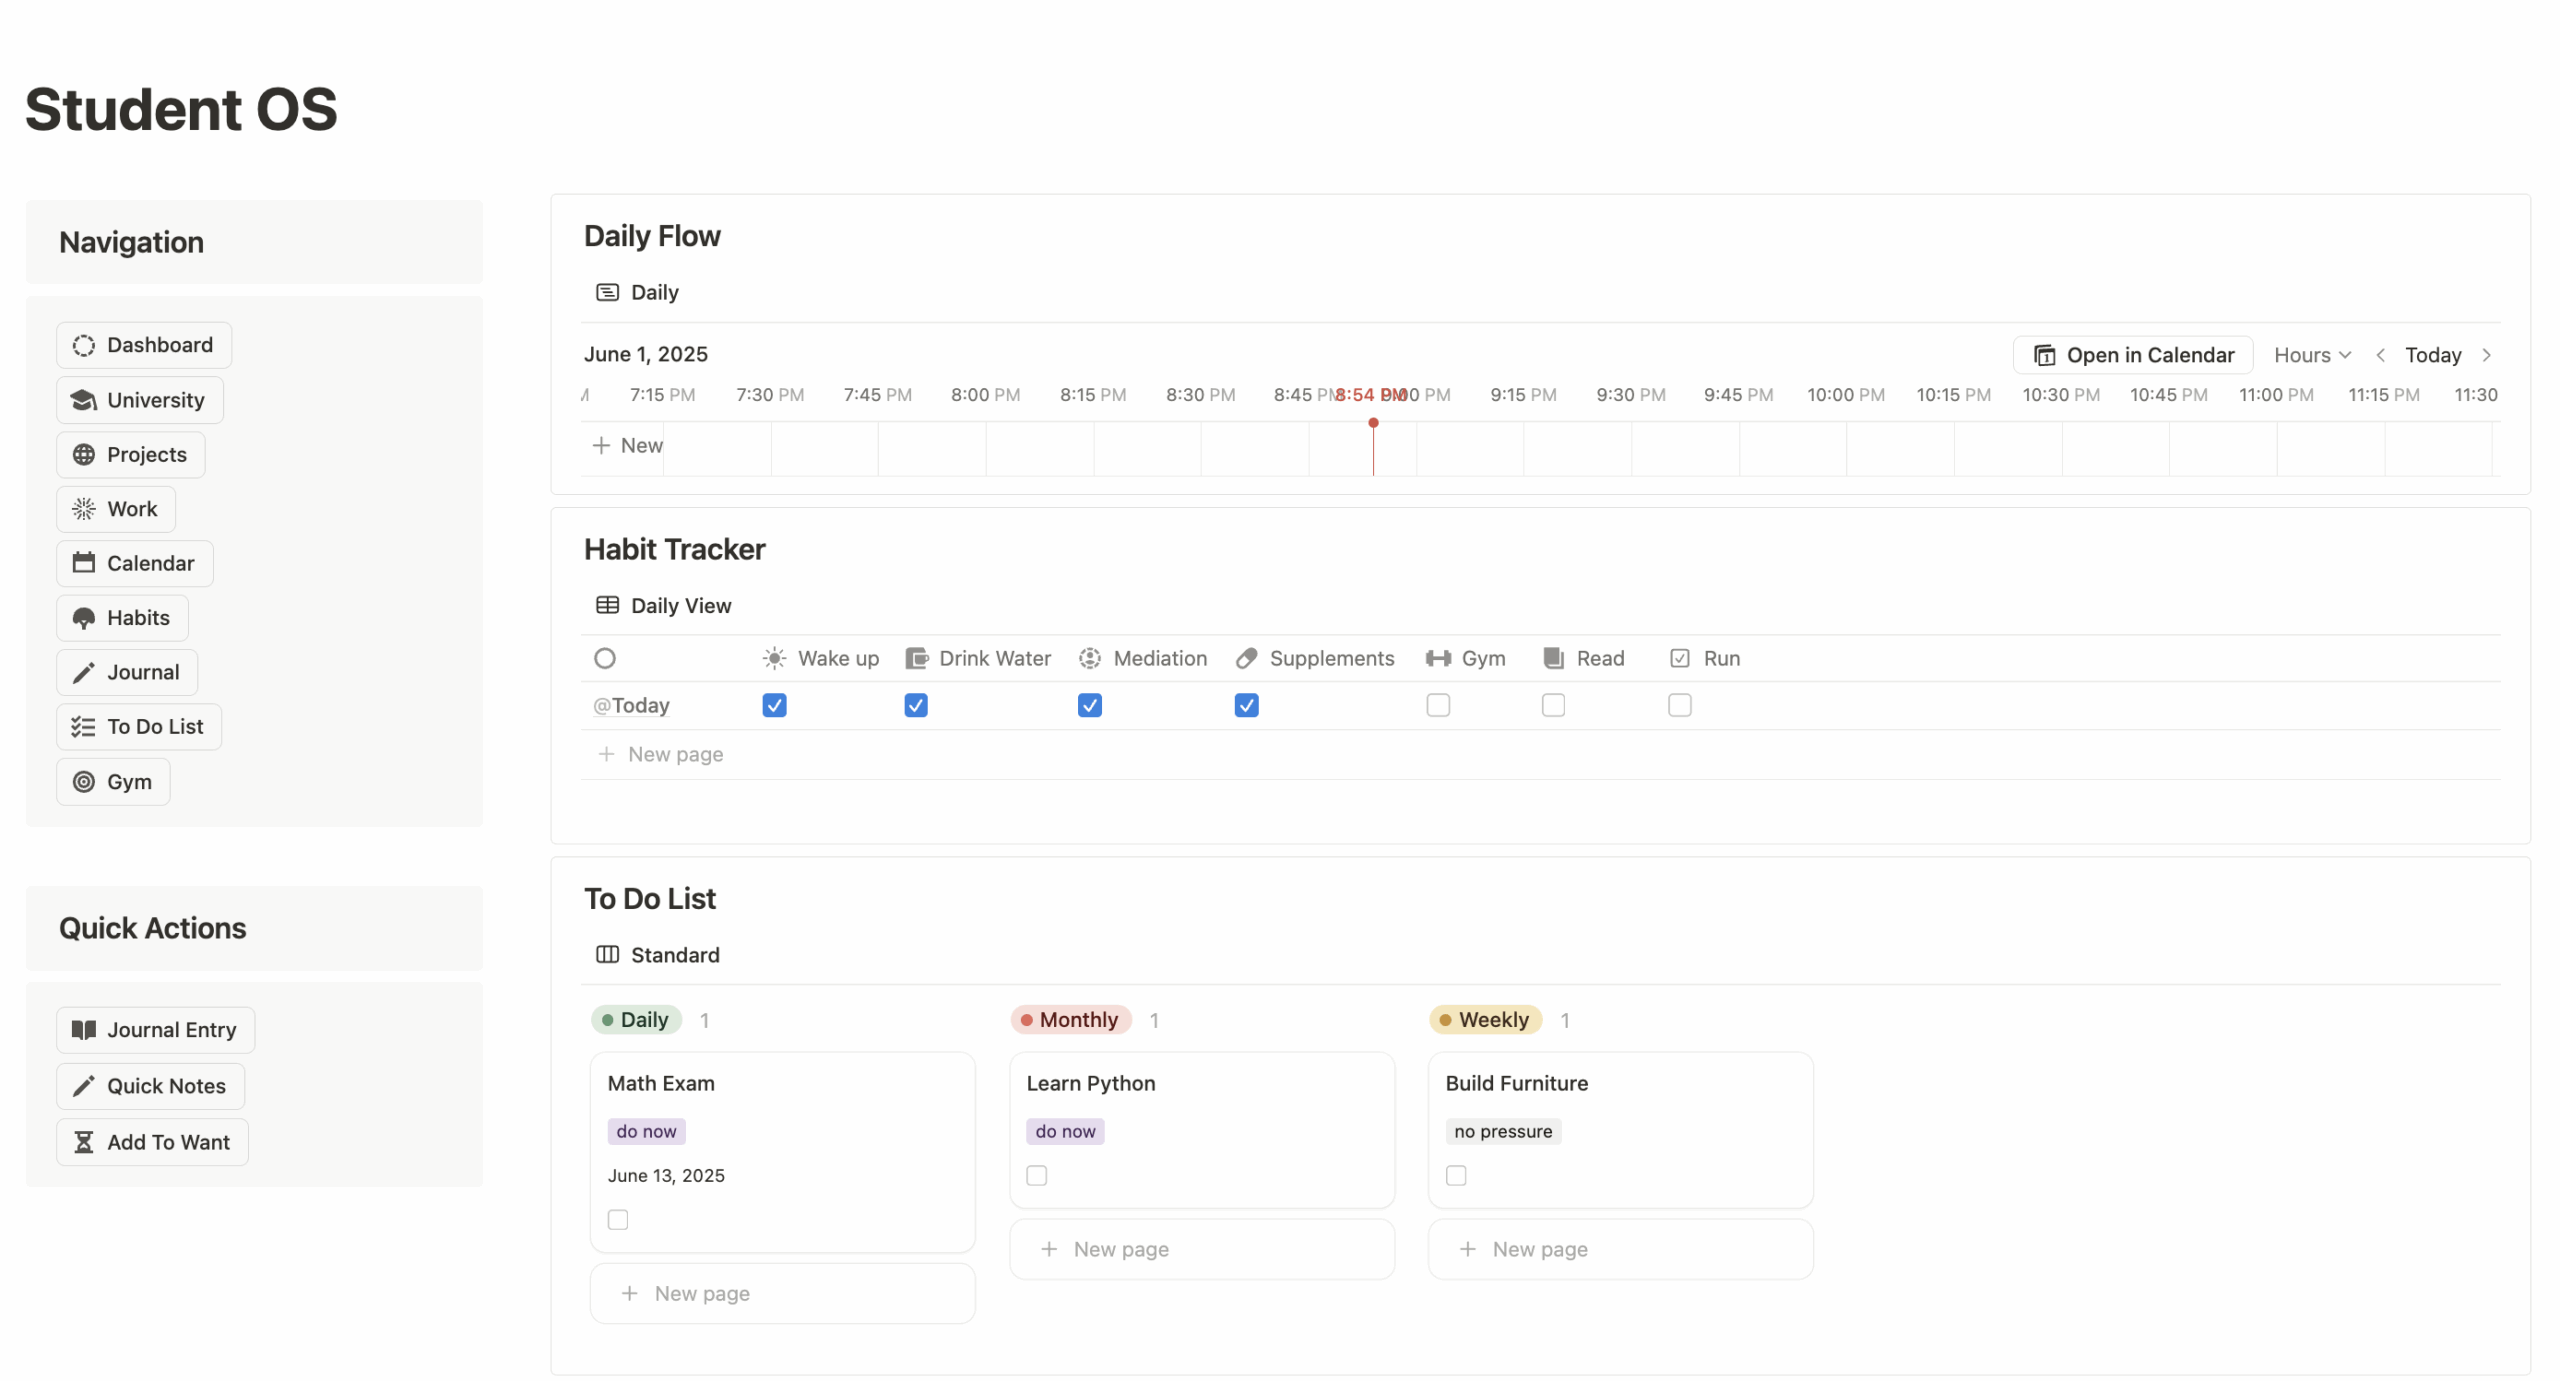This screenshot has width=2560, height=1381.
Task: Uncheck the Wake up habit checkbox
Action: click(774, 706)
